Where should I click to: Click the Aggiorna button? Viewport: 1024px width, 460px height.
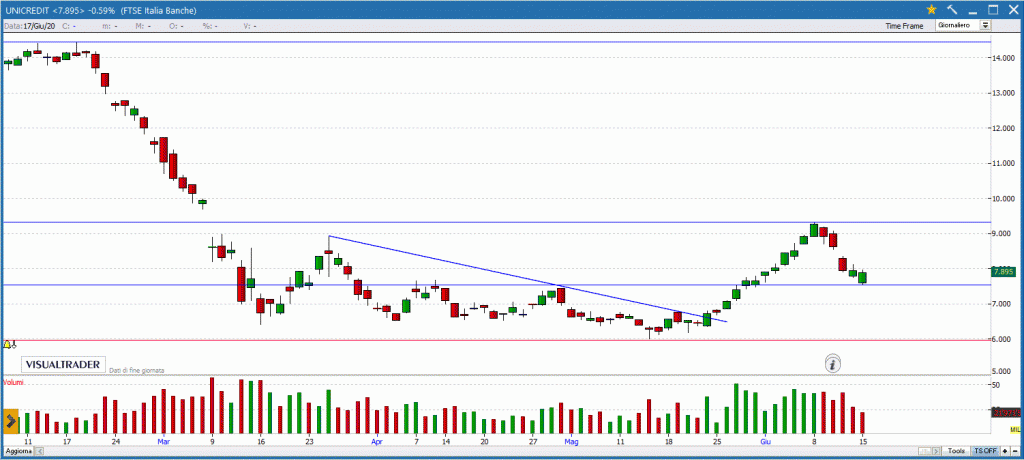click(17, 452)
